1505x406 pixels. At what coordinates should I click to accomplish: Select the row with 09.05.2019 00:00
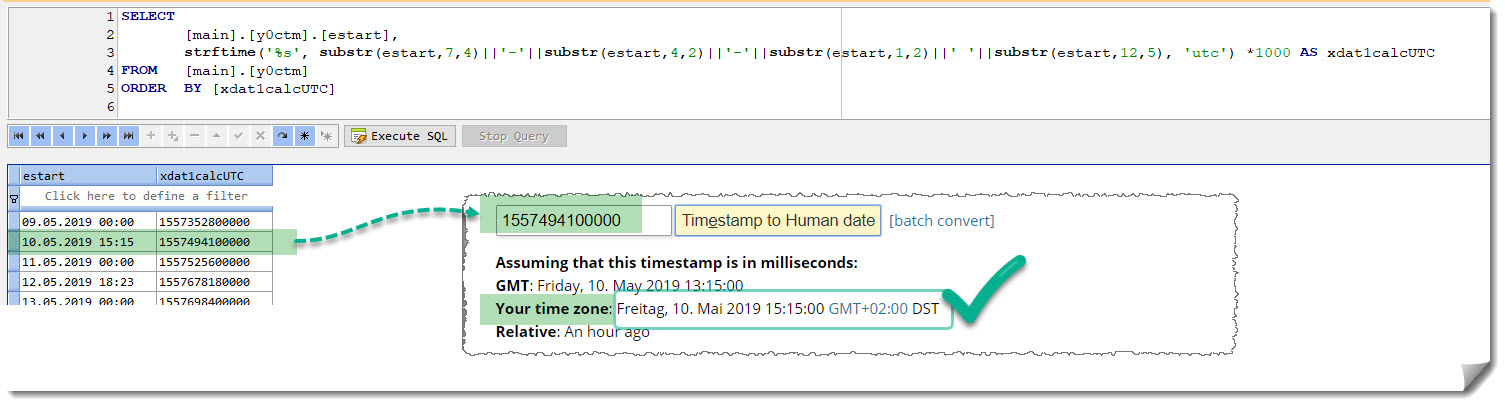[x=88, y=222]
